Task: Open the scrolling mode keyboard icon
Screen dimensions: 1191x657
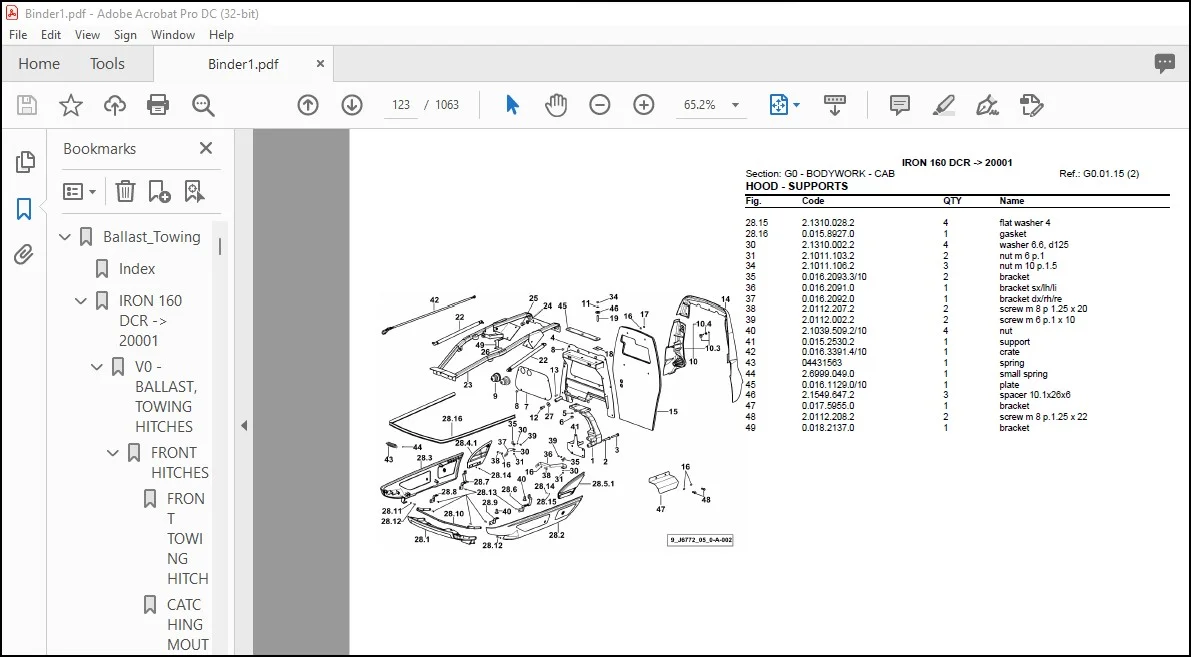Action: (x=835, y=105)
